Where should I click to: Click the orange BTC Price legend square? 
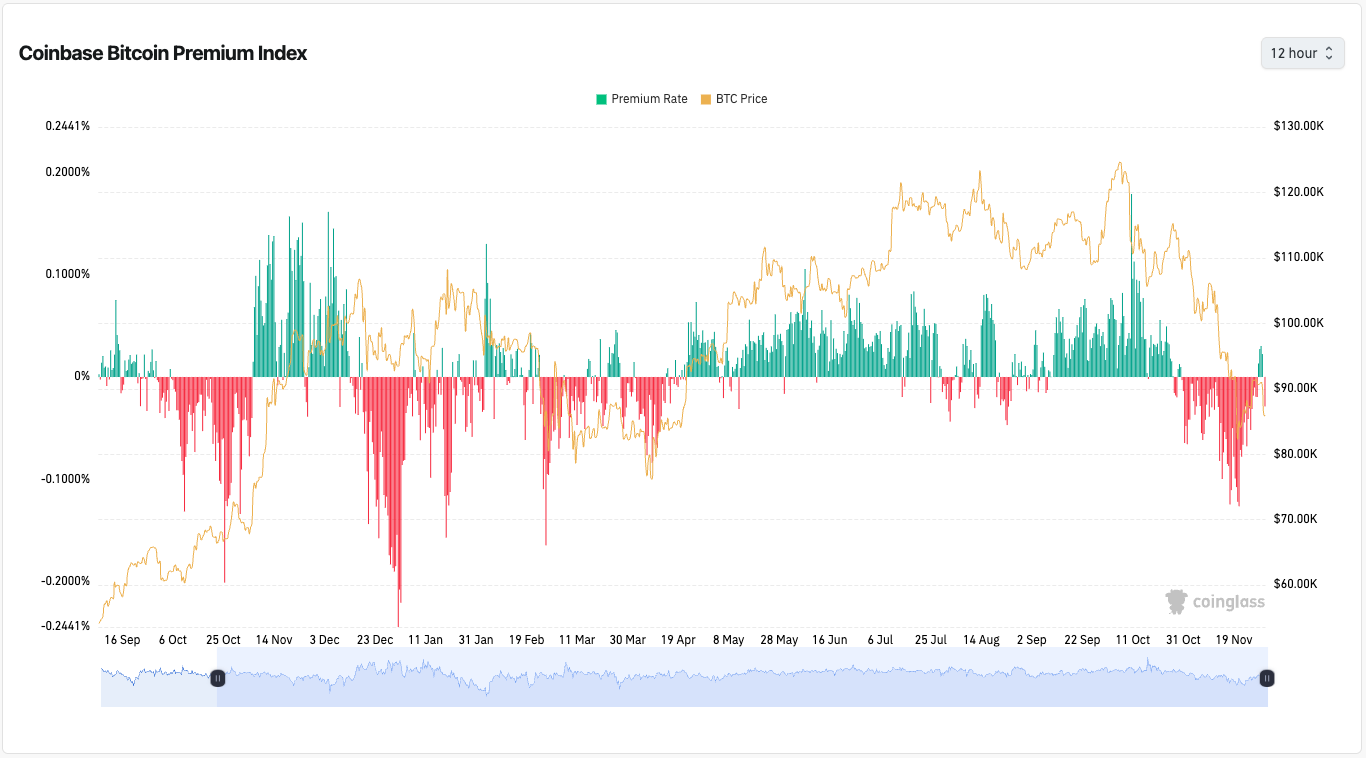click(x=708, y=98)
